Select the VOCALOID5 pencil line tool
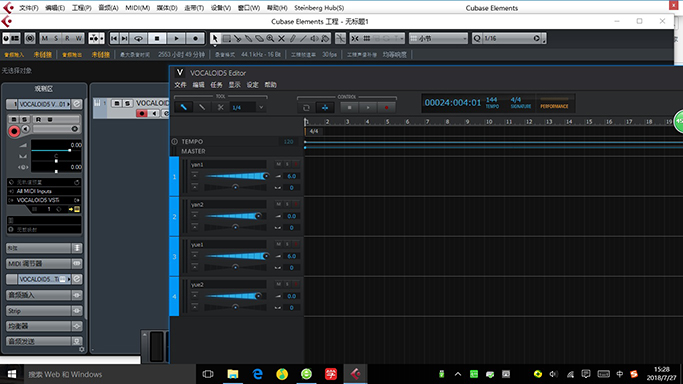683x384 pixels. pos(202,107)
